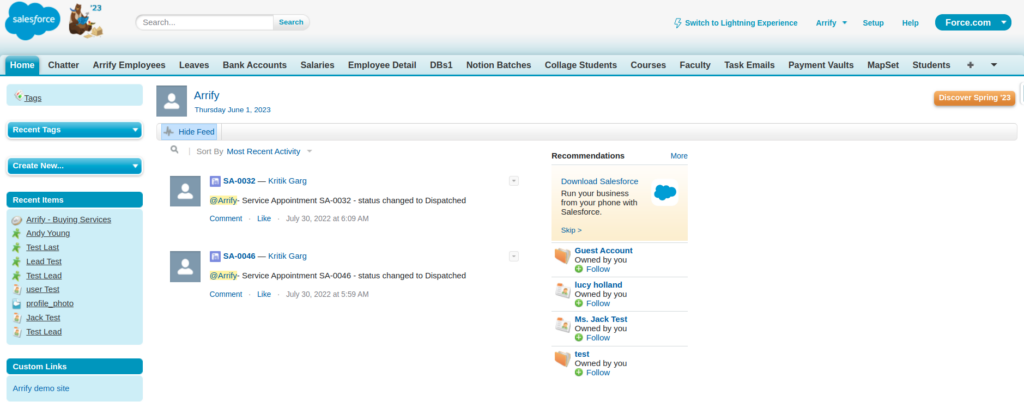This screenshot has width=1024, height=402.
Task: Click the Search button
Action: coord(291,22)
